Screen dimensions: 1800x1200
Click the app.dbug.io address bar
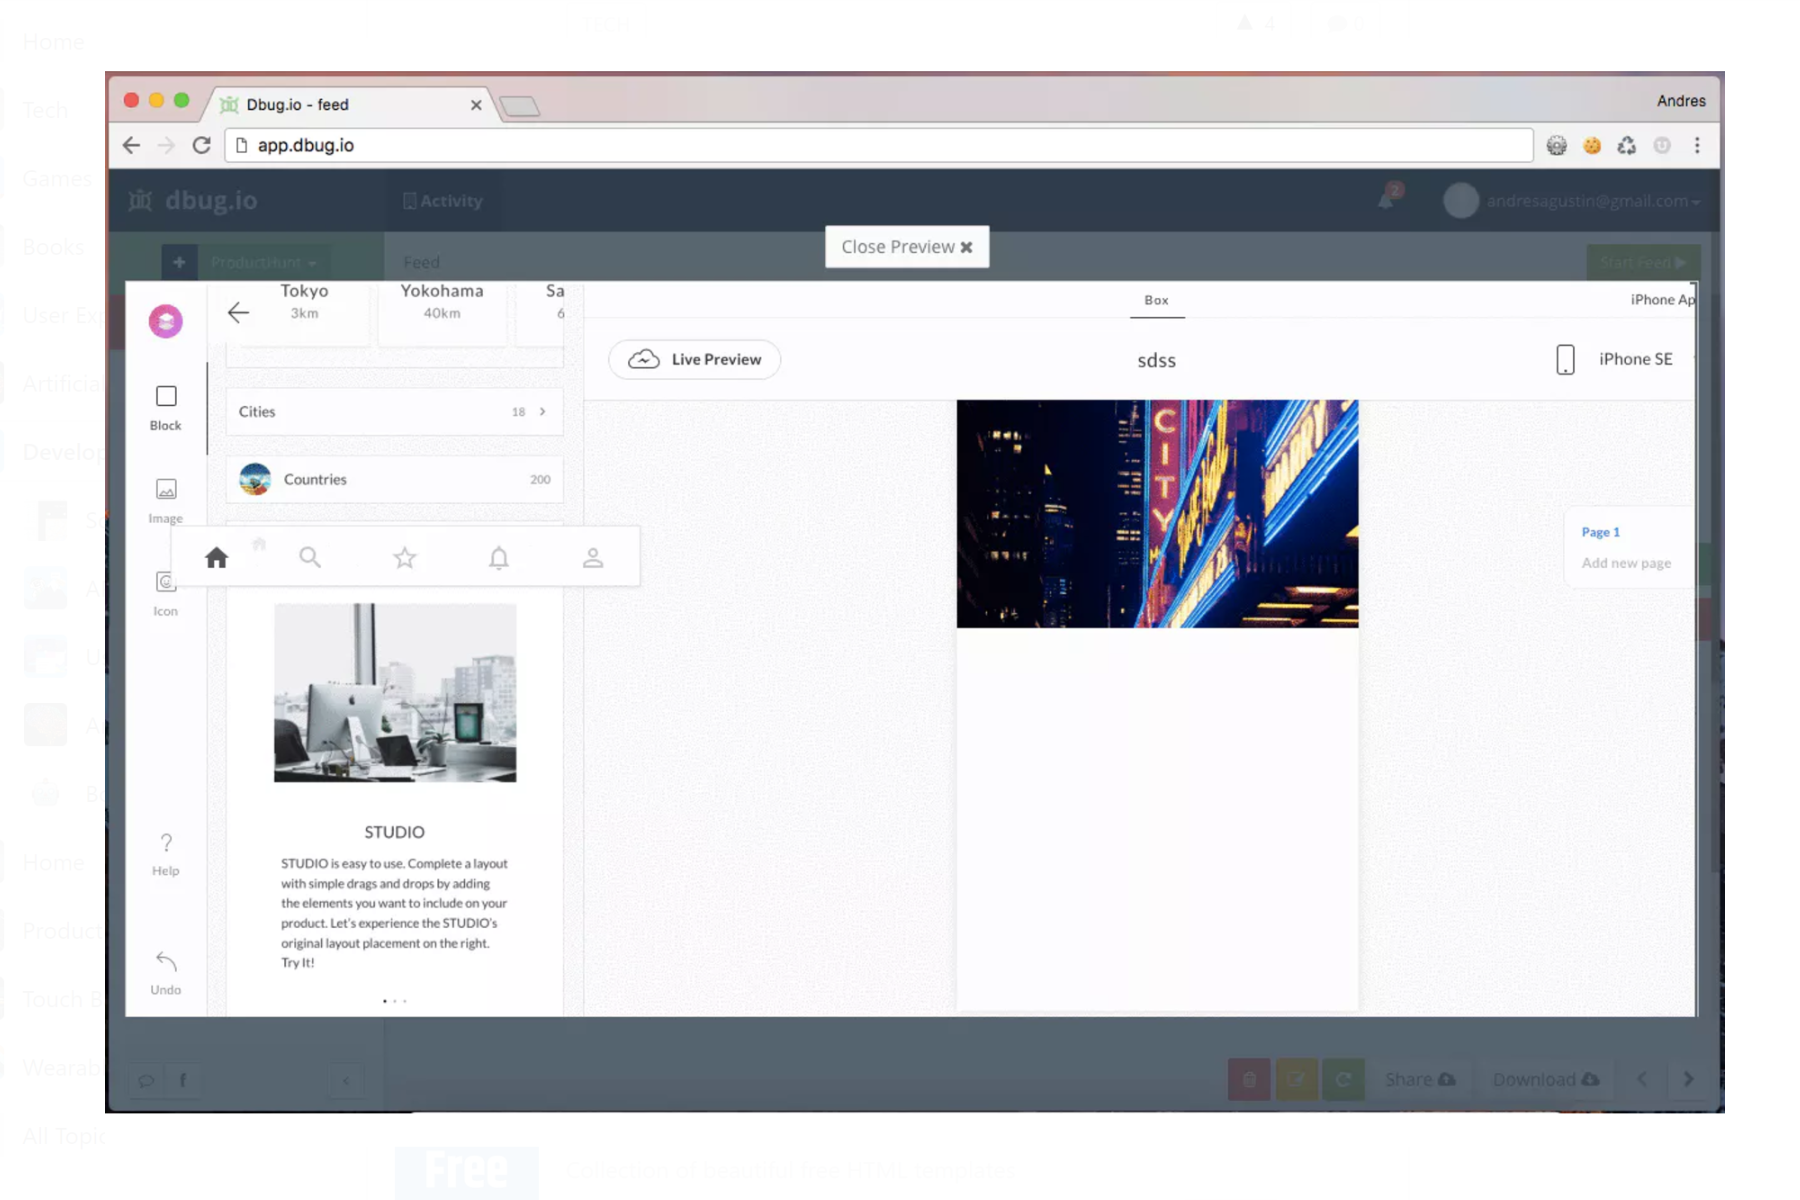pos(878,145)
